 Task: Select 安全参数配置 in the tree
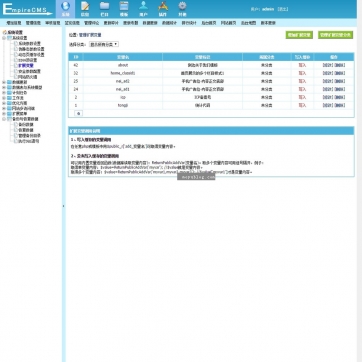29,71
